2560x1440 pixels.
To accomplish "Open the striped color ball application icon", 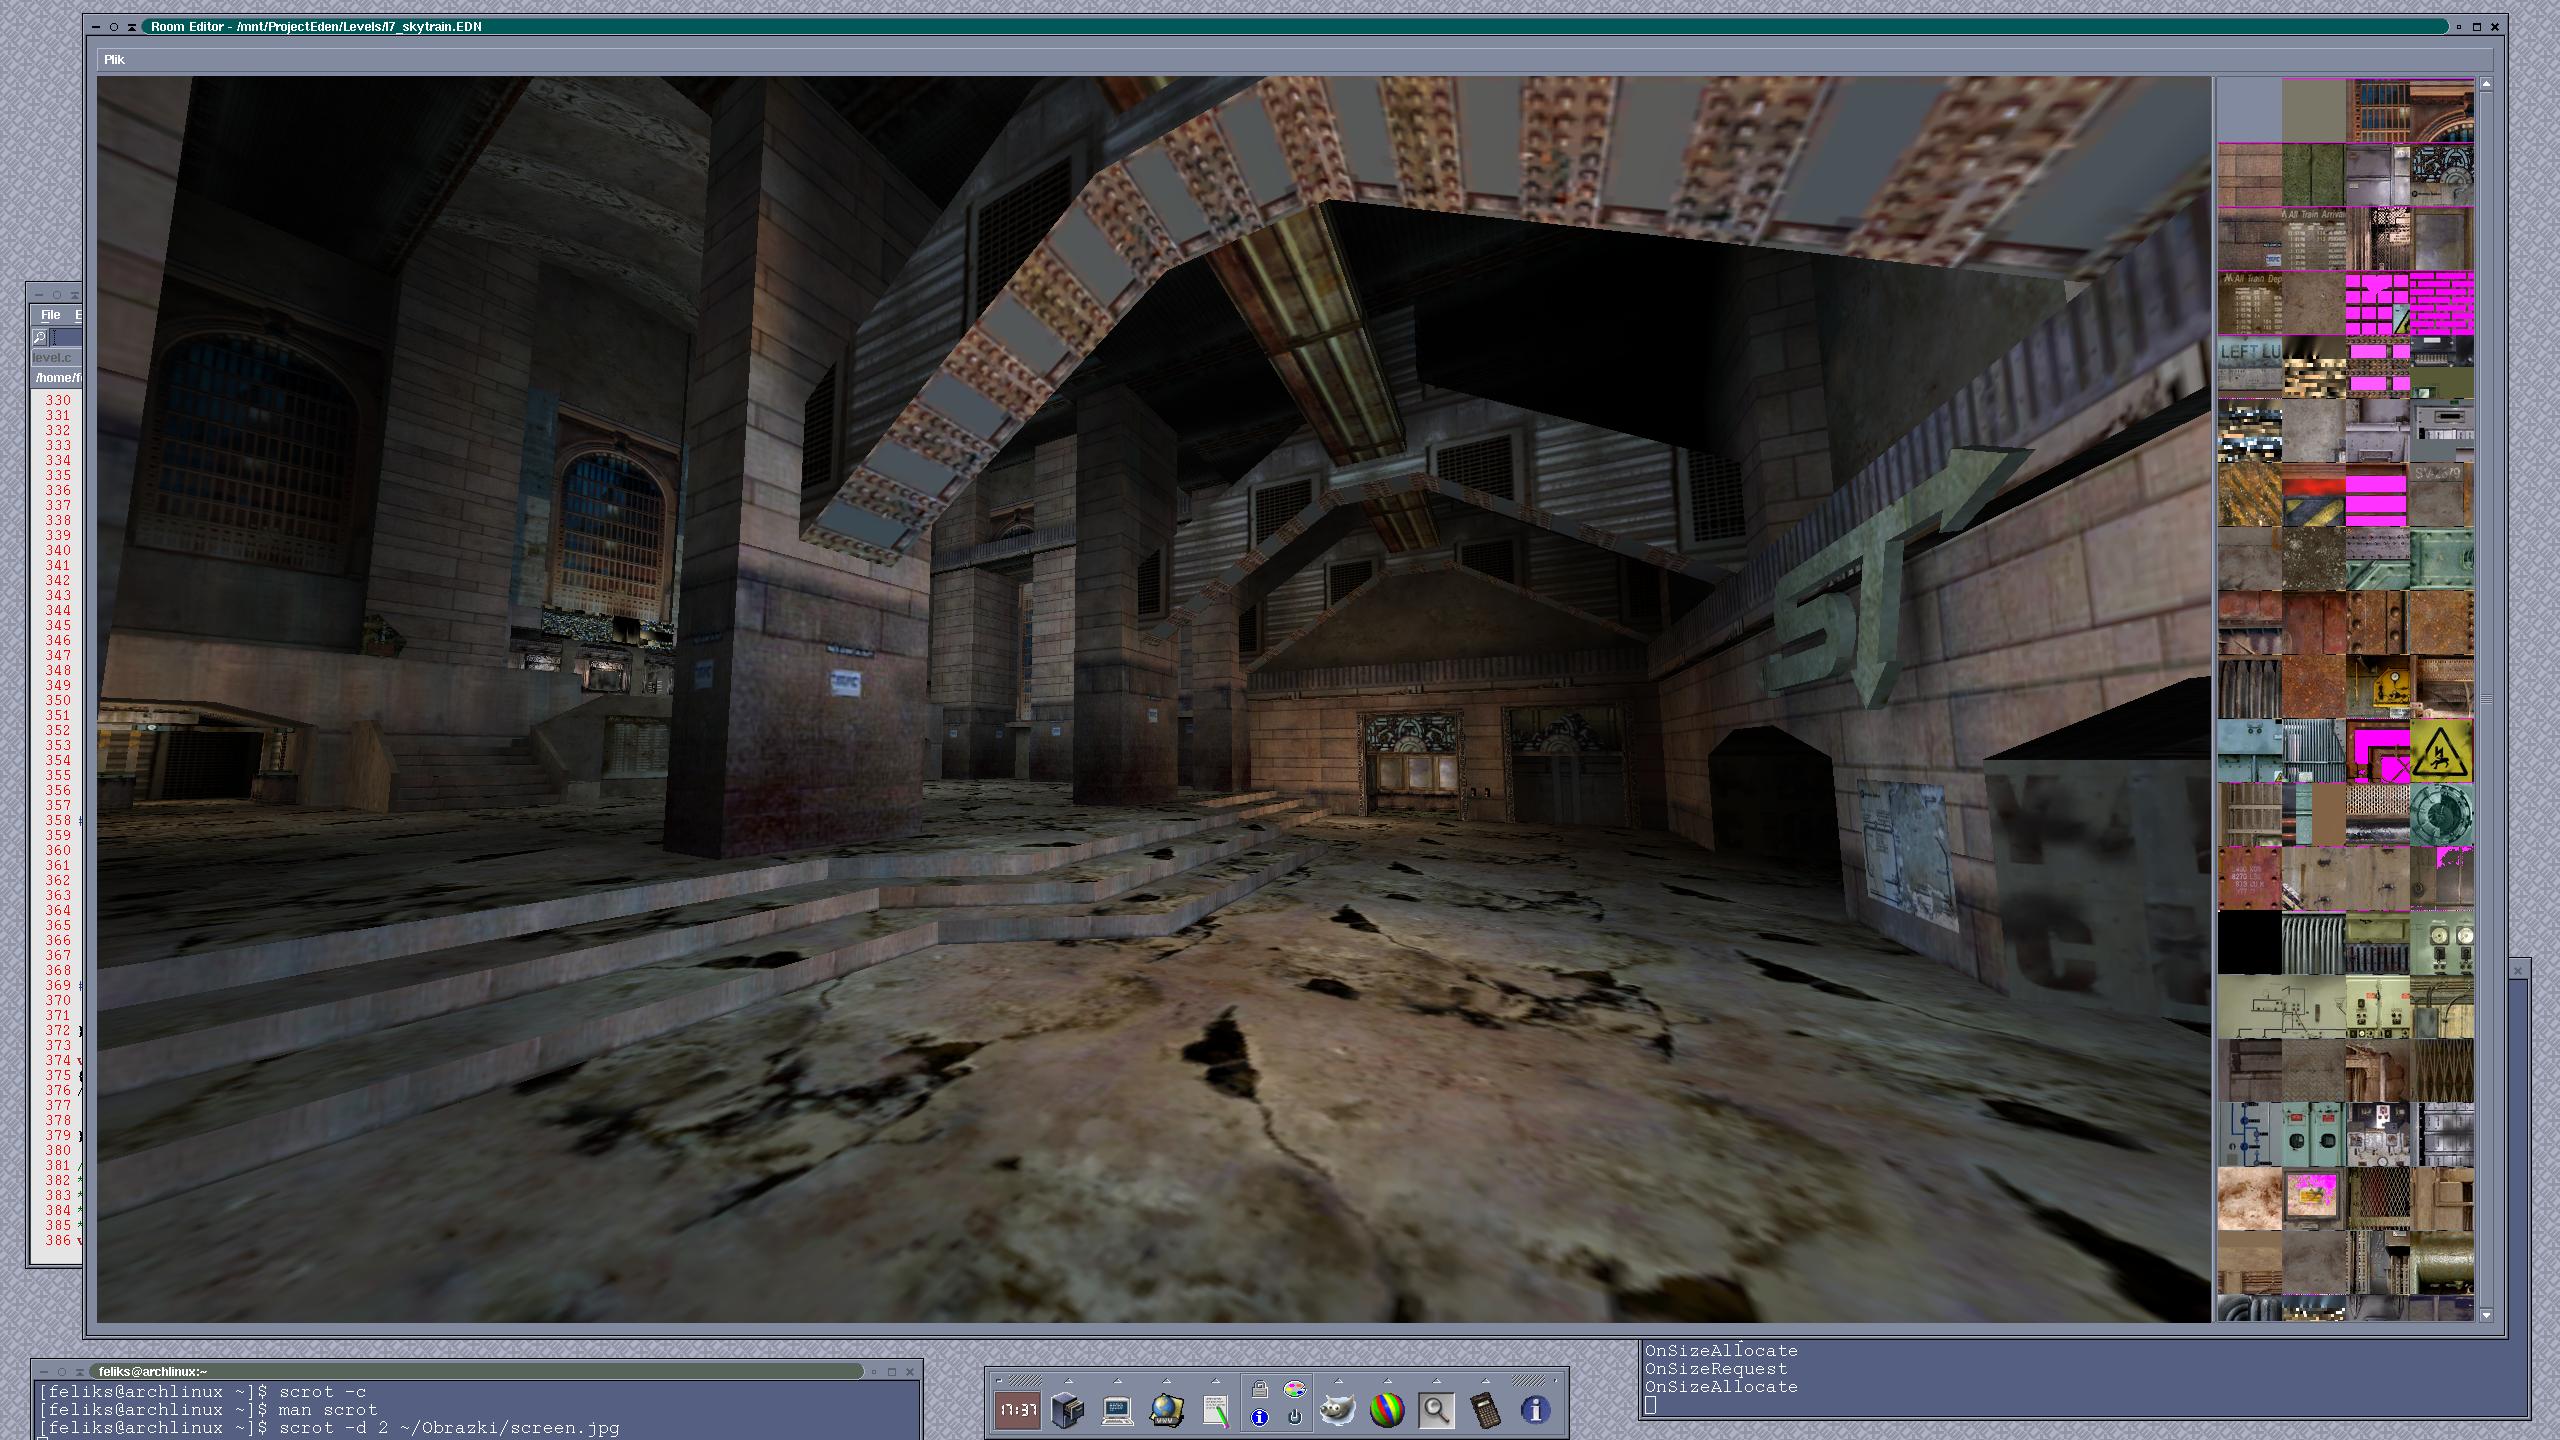I will coord(1387,1410).
